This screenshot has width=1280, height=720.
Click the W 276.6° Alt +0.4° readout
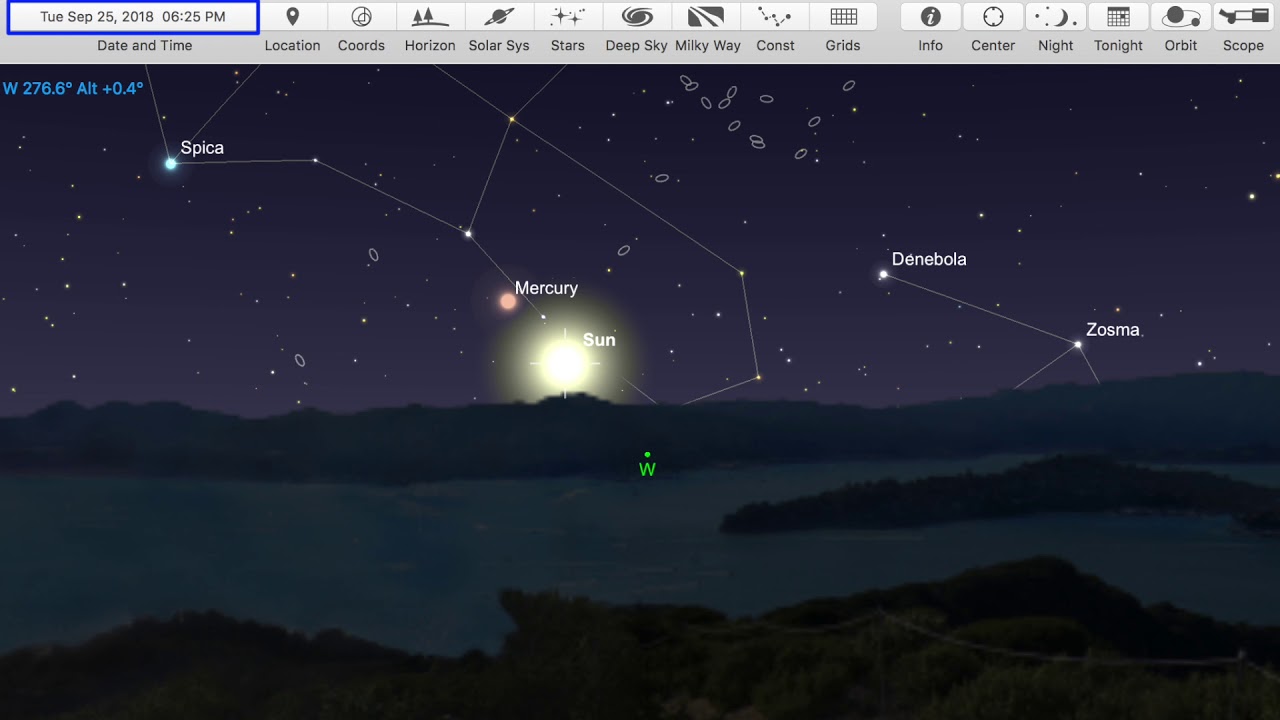pos(73,88)
